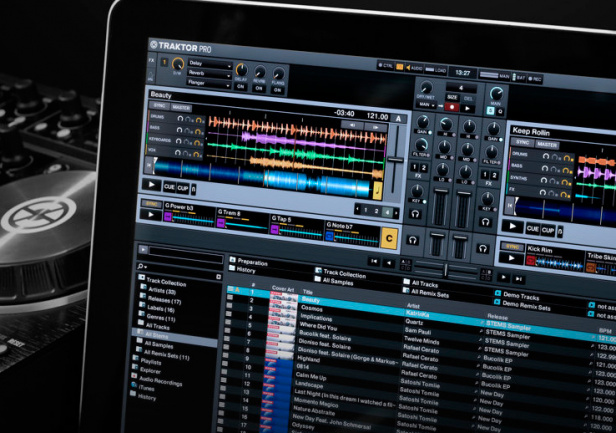Click the Drums stem headphone icon on Beauty deck

pyautogui.click(x=180, y=118)
